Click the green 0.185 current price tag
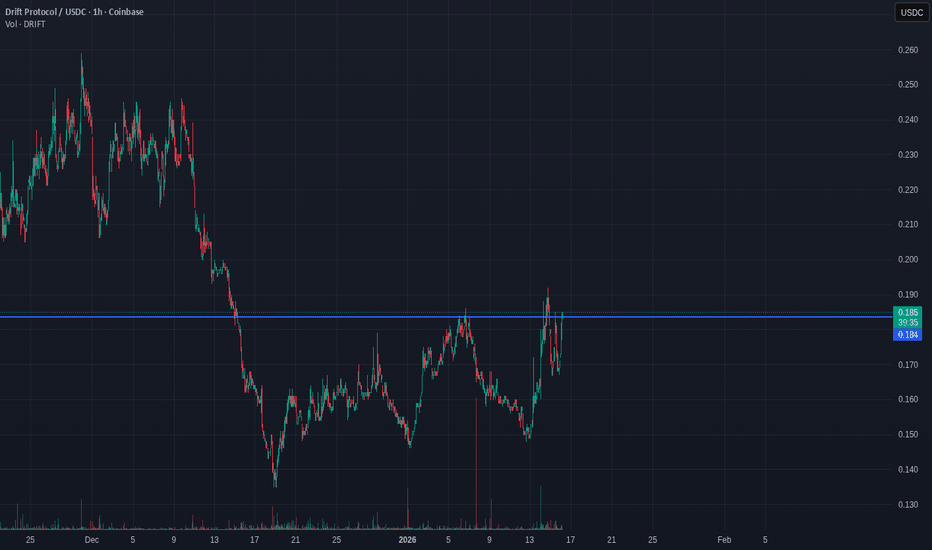 pyautogui.click(x=908, y=313)
